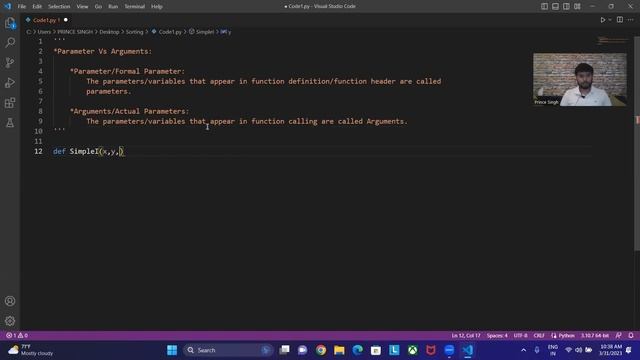Open the Source Control view
The height and width of the screenshot is (360, 640).
coord(10,62)
